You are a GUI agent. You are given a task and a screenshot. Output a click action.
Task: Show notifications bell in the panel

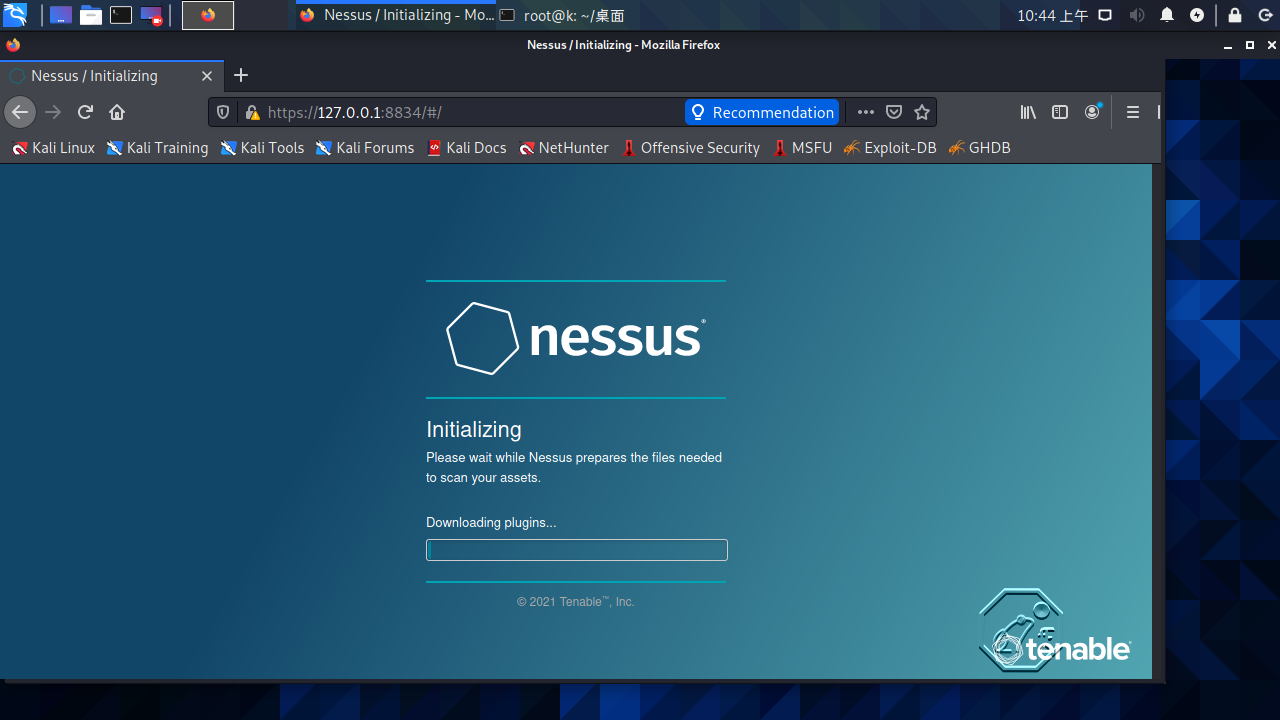[1167, 15]
